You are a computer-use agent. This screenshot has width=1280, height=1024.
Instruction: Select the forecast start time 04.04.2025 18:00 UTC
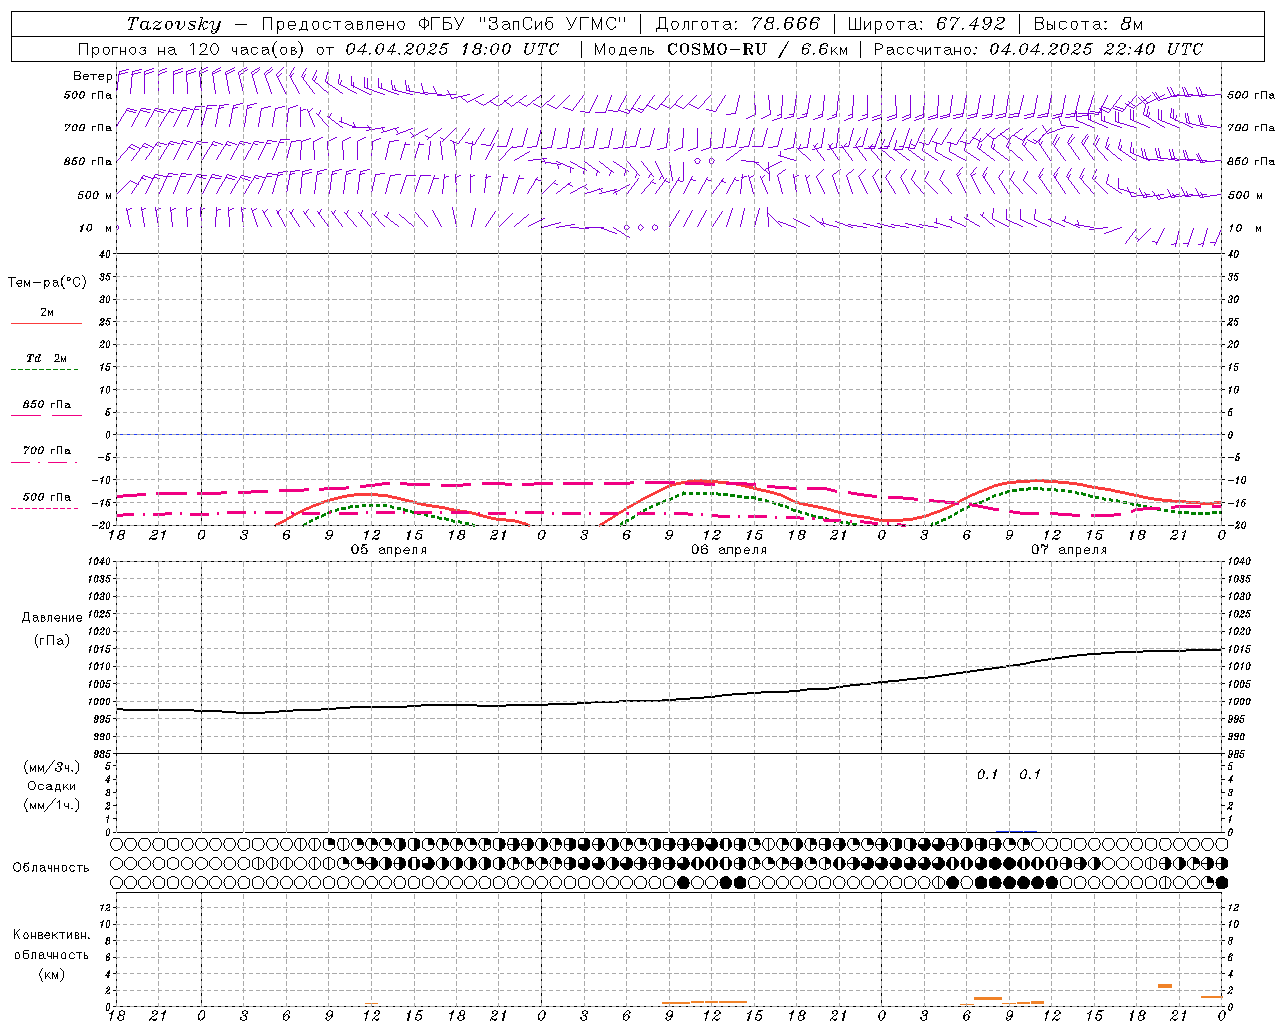452,49
